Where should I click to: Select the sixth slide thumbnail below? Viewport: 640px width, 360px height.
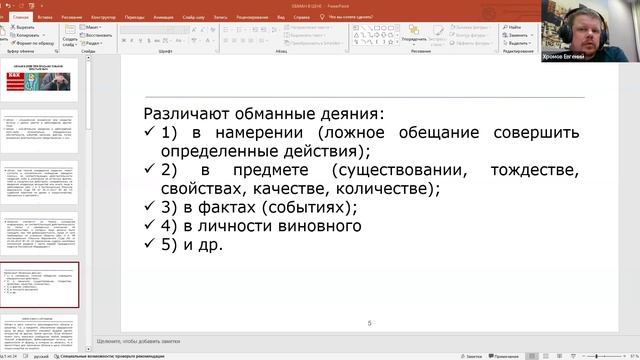tap(39, 333)
